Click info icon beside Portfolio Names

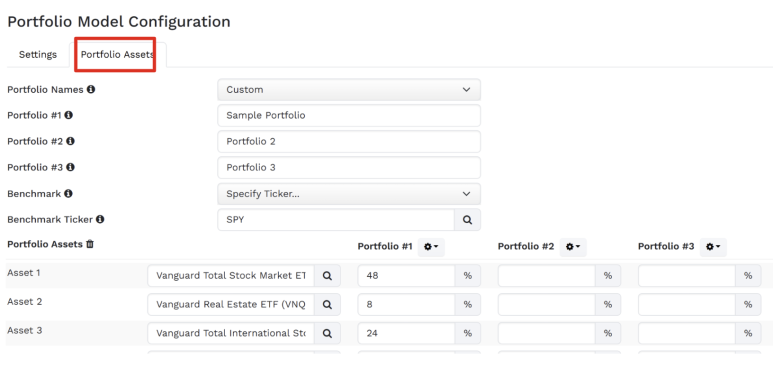(x=91, y=89)
